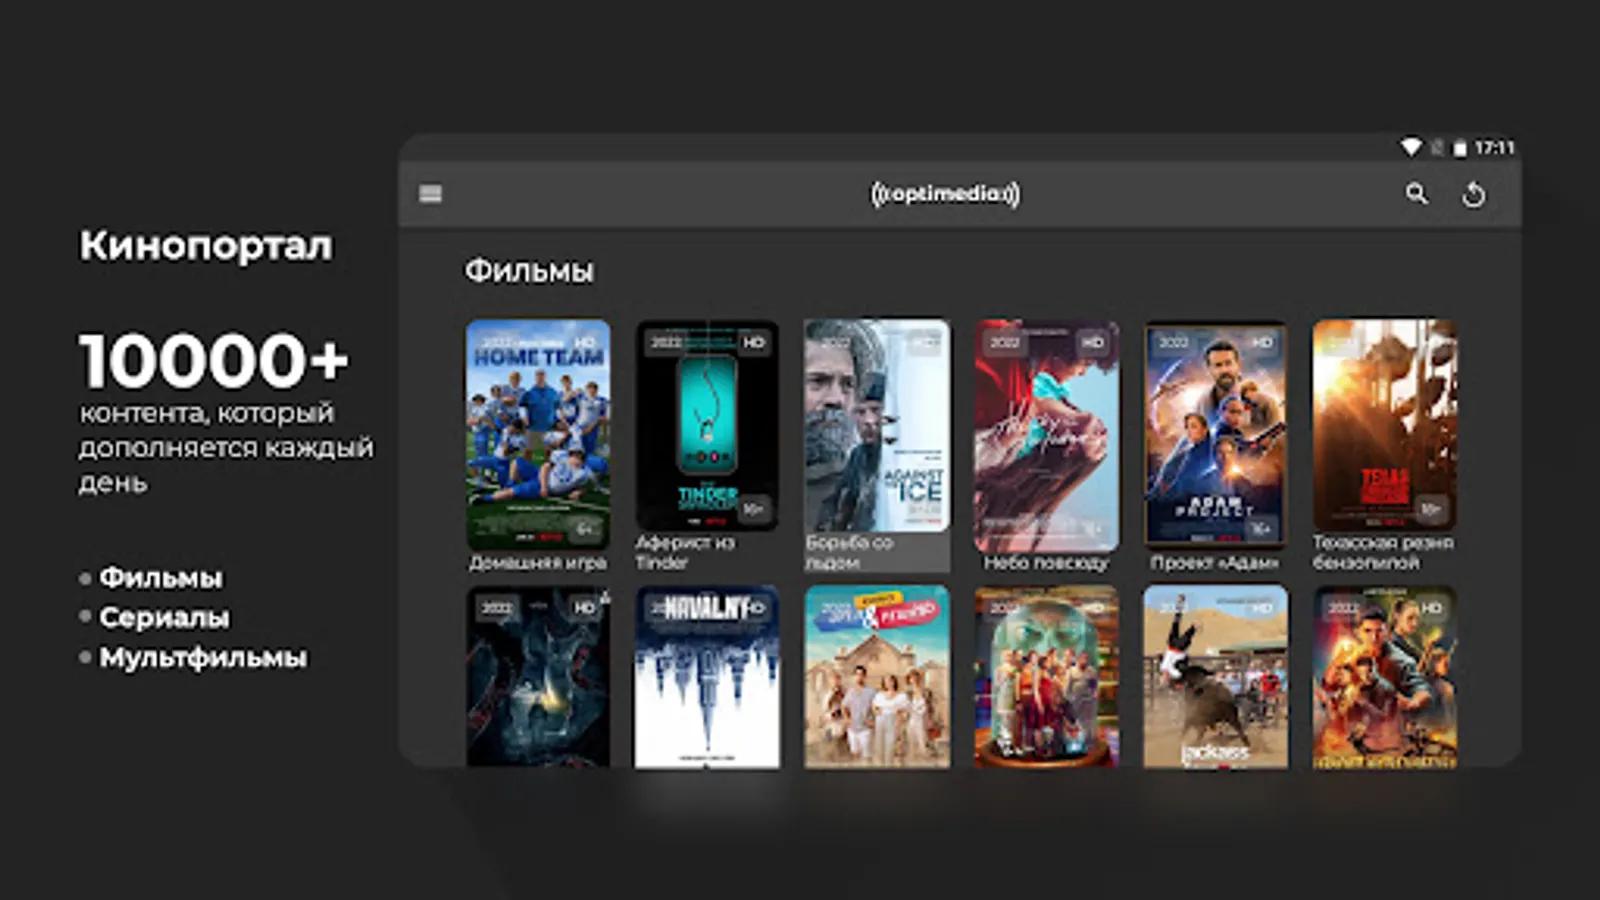The height and width of the screenshot is (900, 1600).
Task: Tap the Wi-Fi status icon
Action: tap(1410, 147)
